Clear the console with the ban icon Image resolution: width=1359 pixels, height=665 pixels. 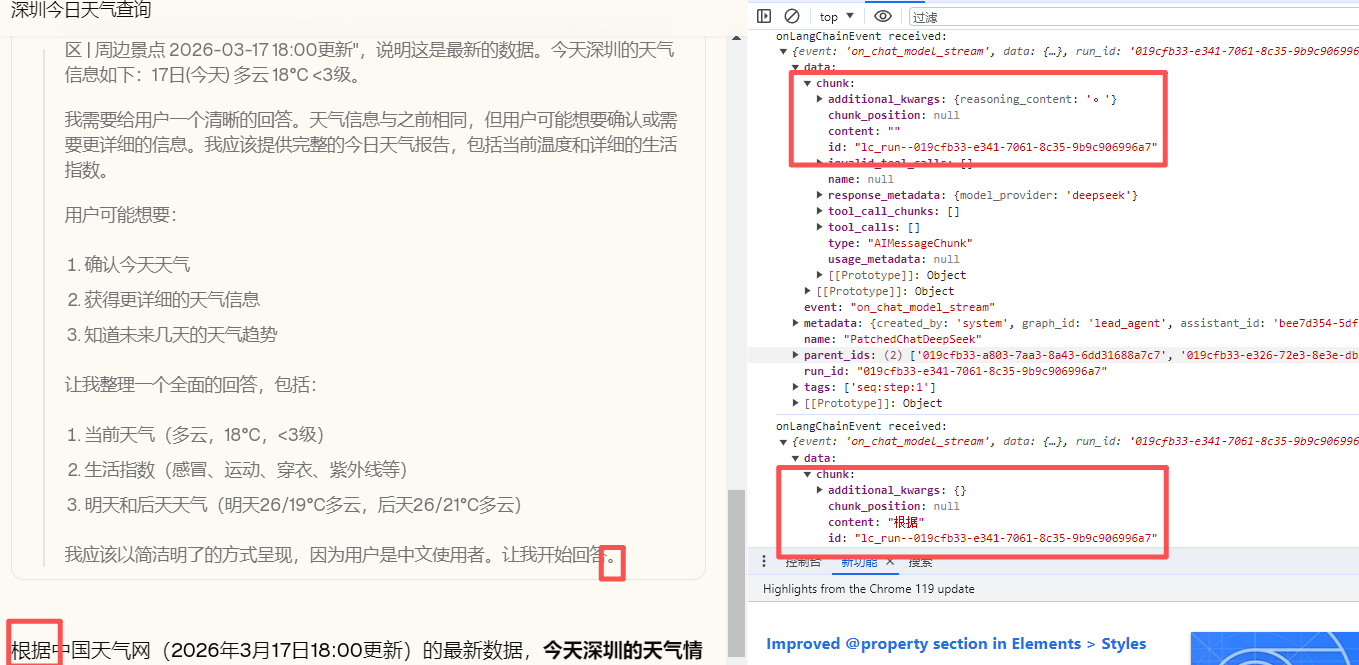click(792, 16)
